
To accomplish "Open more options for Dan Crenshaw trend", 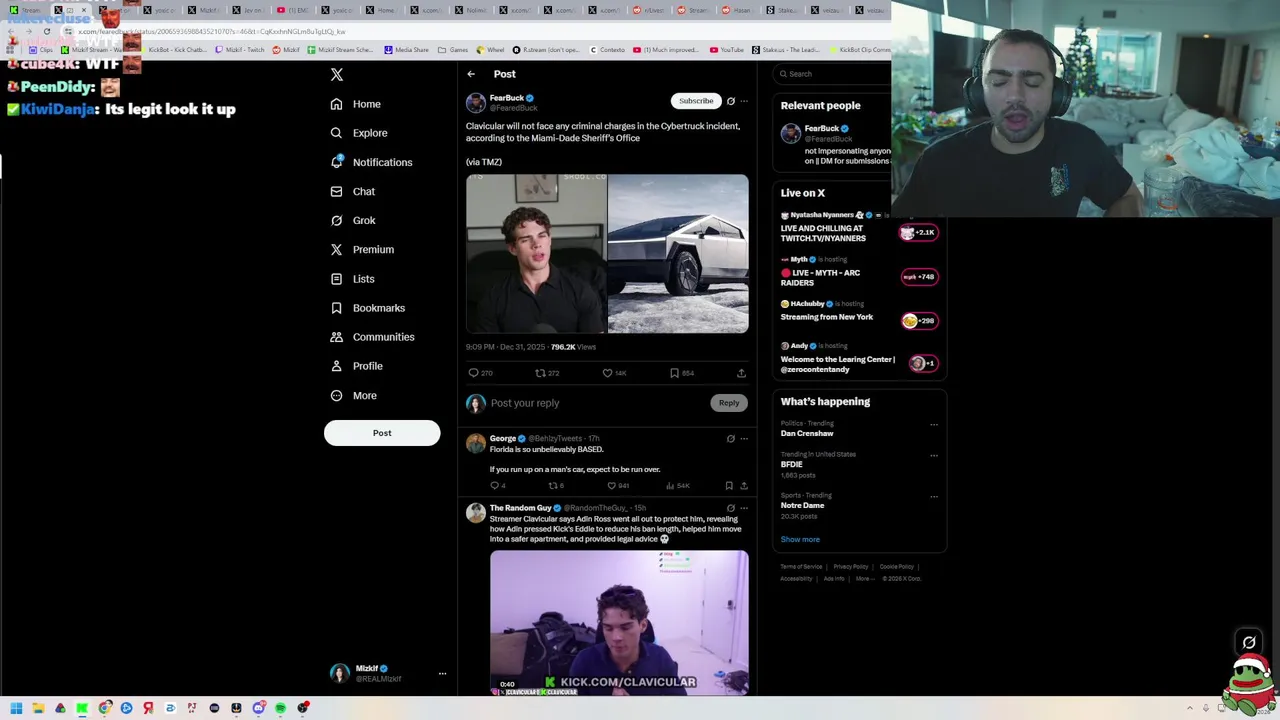I will pyautogui.click(x=934, y=425).
